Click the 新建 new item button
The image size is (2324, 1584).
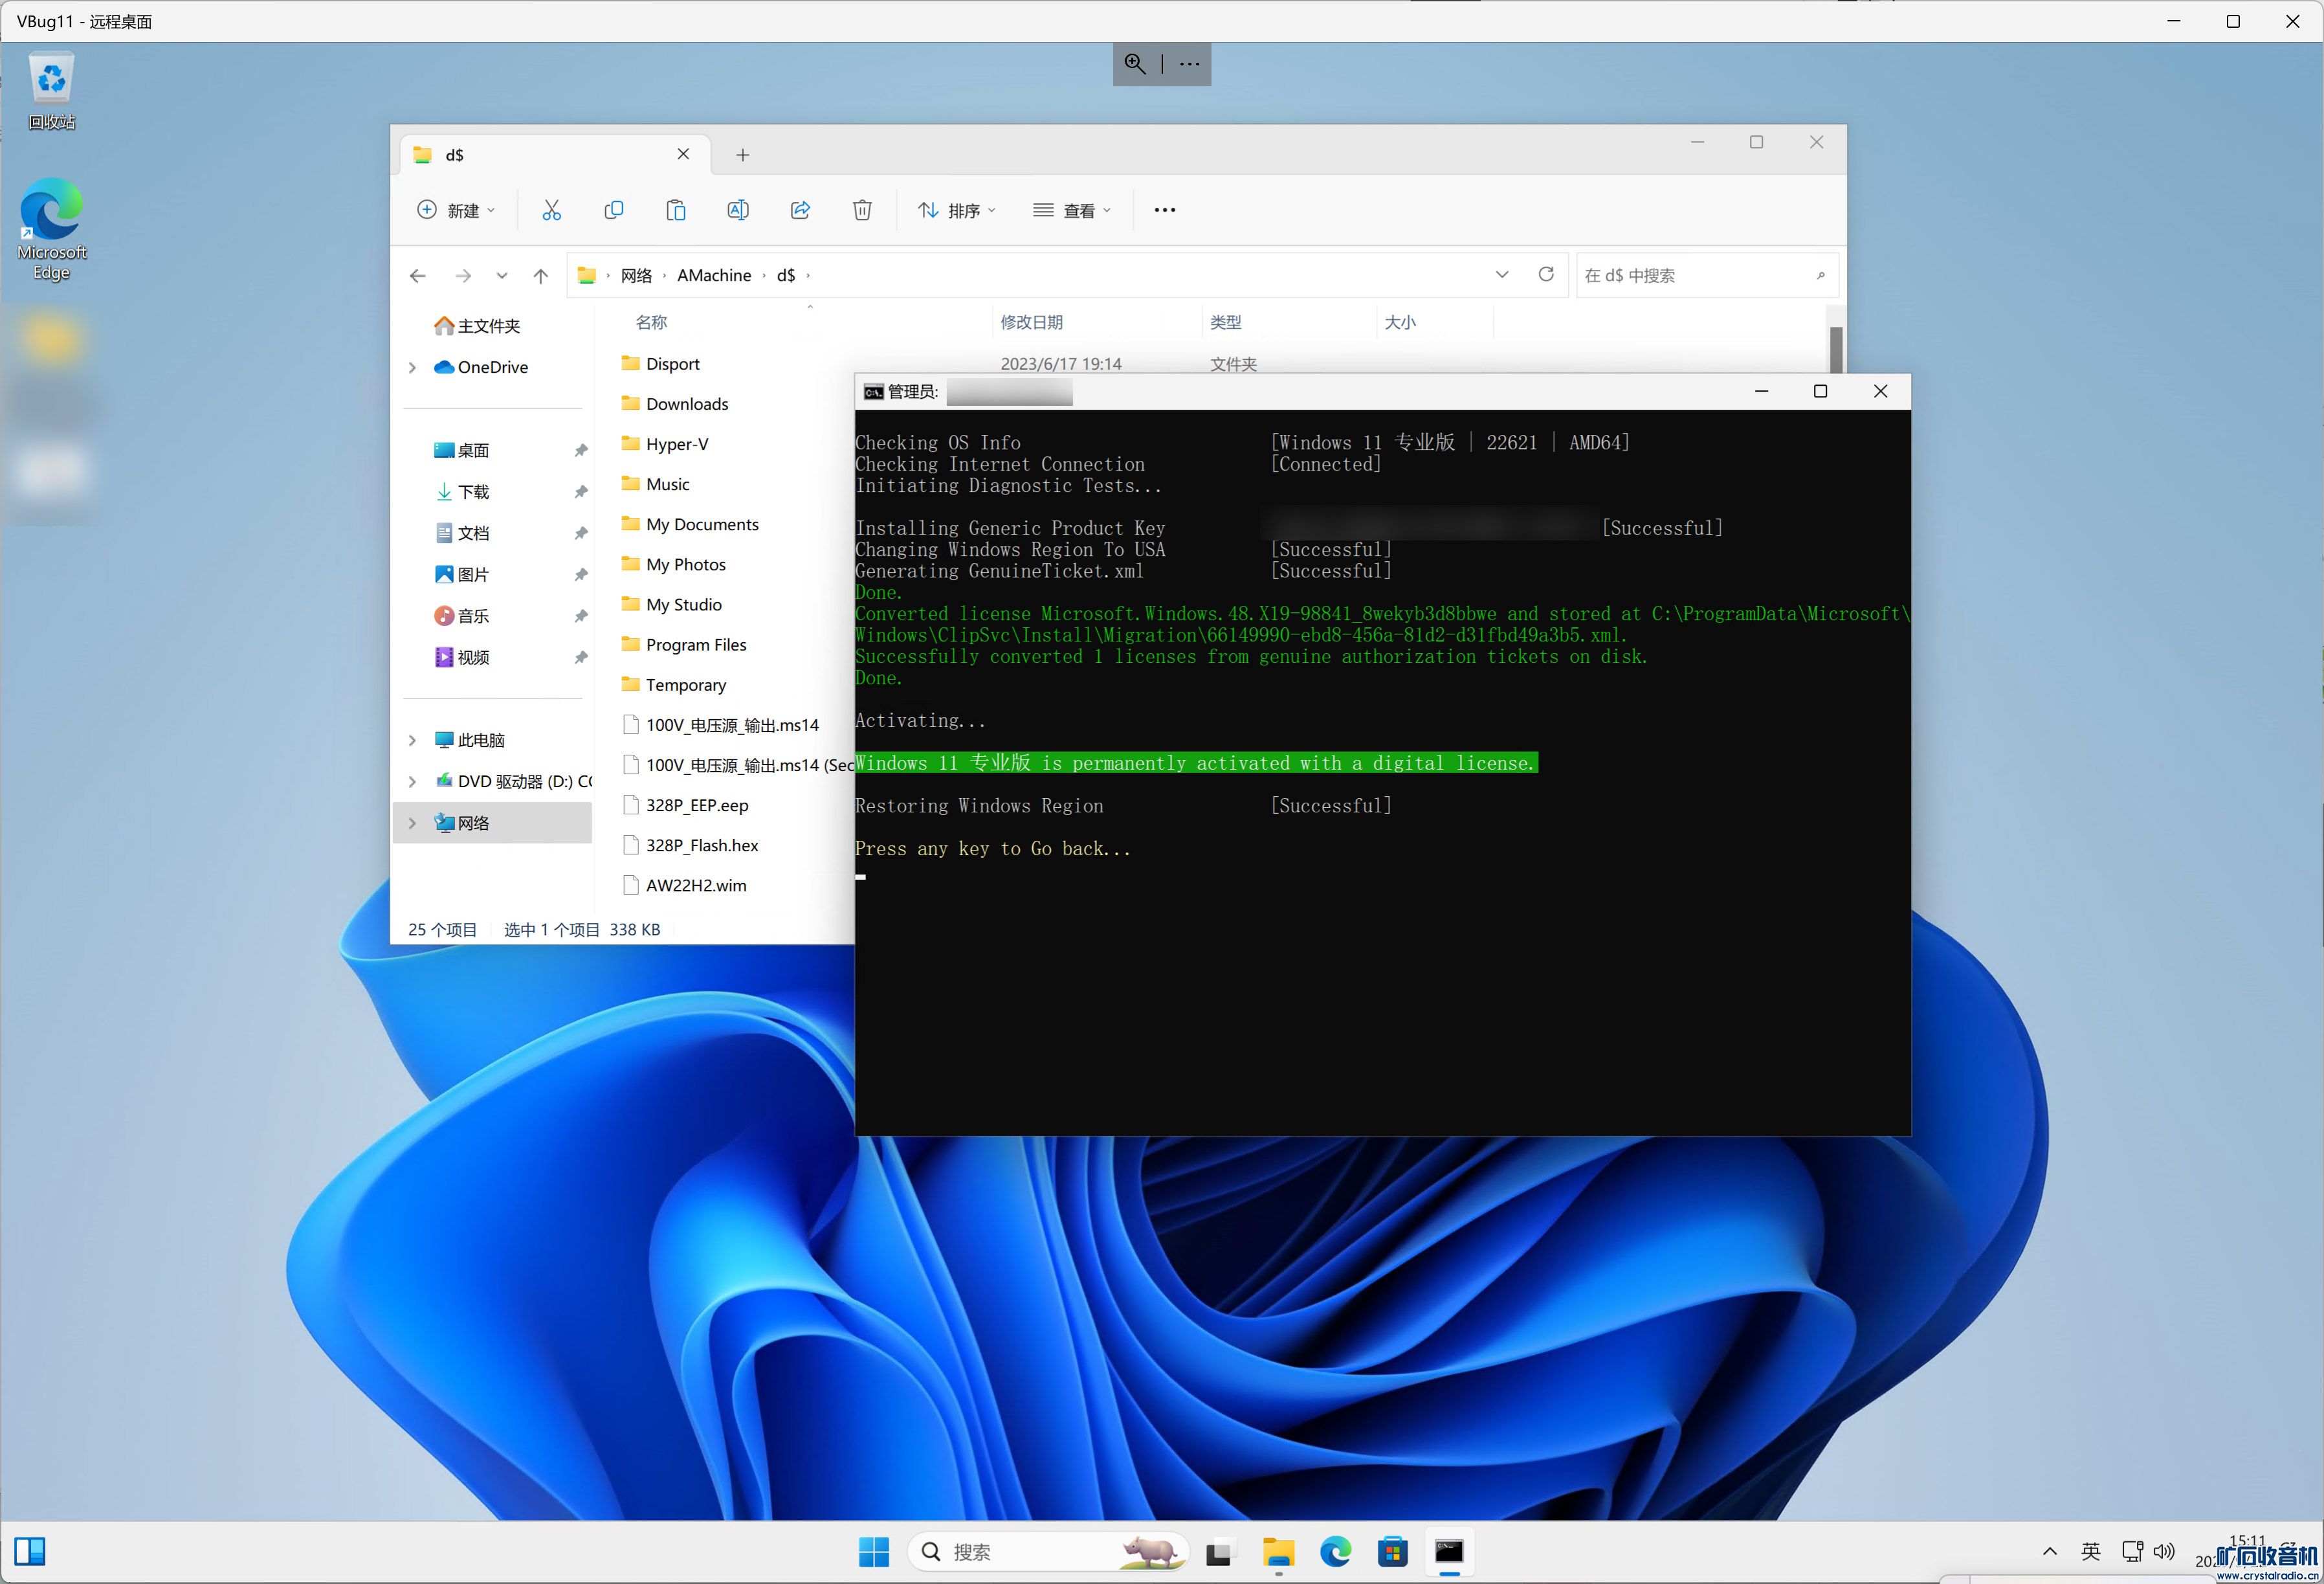coord(455,210)
